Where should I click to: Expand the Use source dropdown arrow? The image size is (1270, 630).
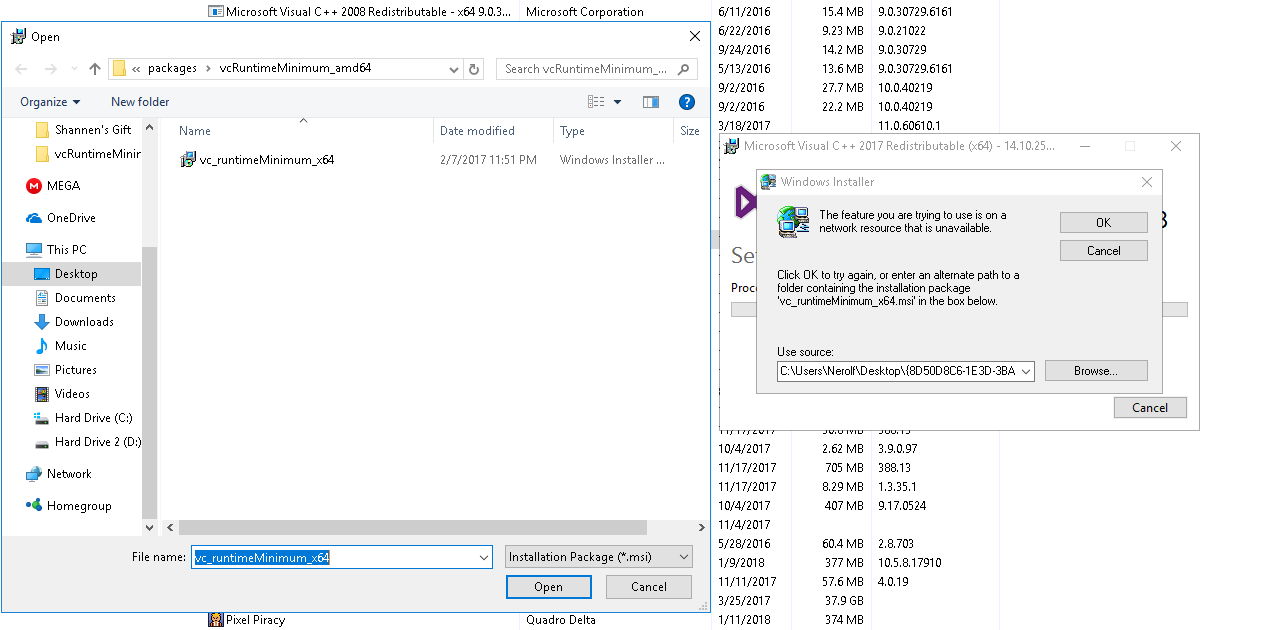[x=1027, y=372]
